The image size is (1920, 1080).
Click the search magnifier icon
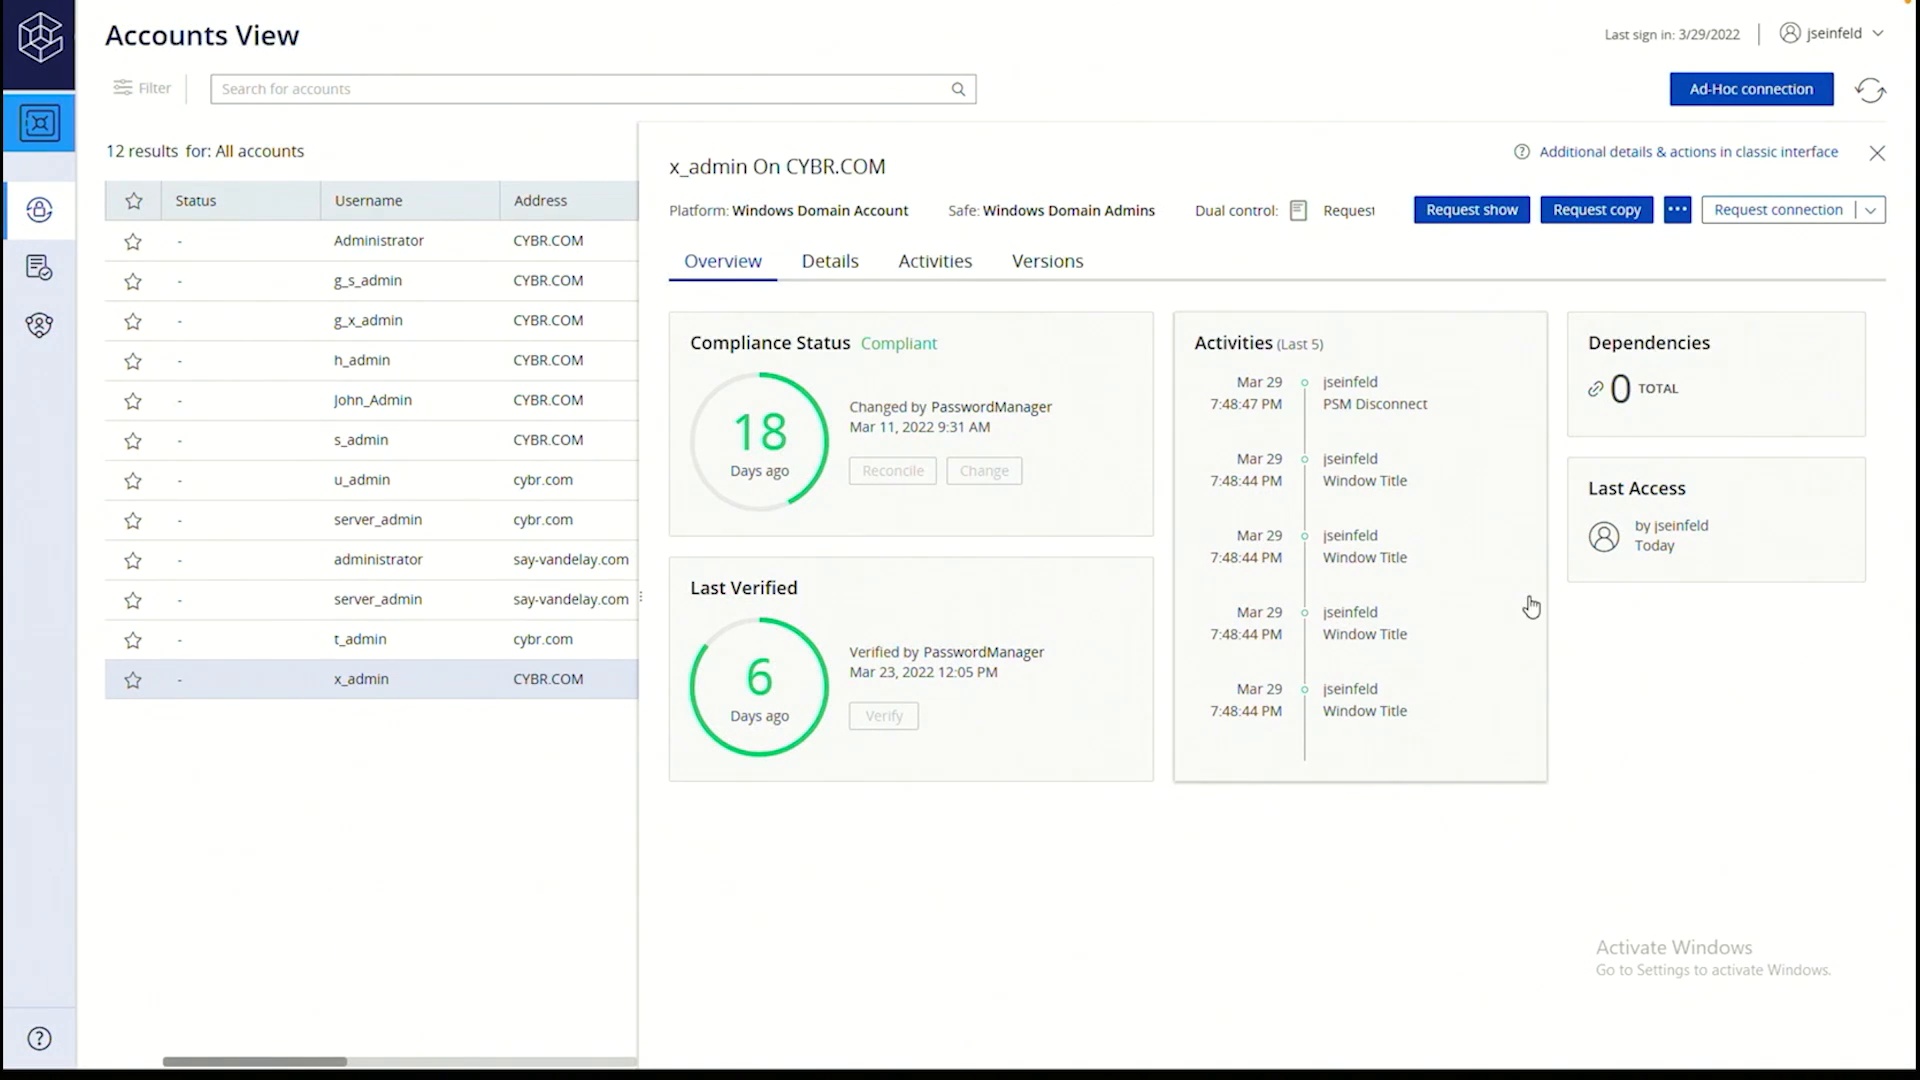click(958, 89)
